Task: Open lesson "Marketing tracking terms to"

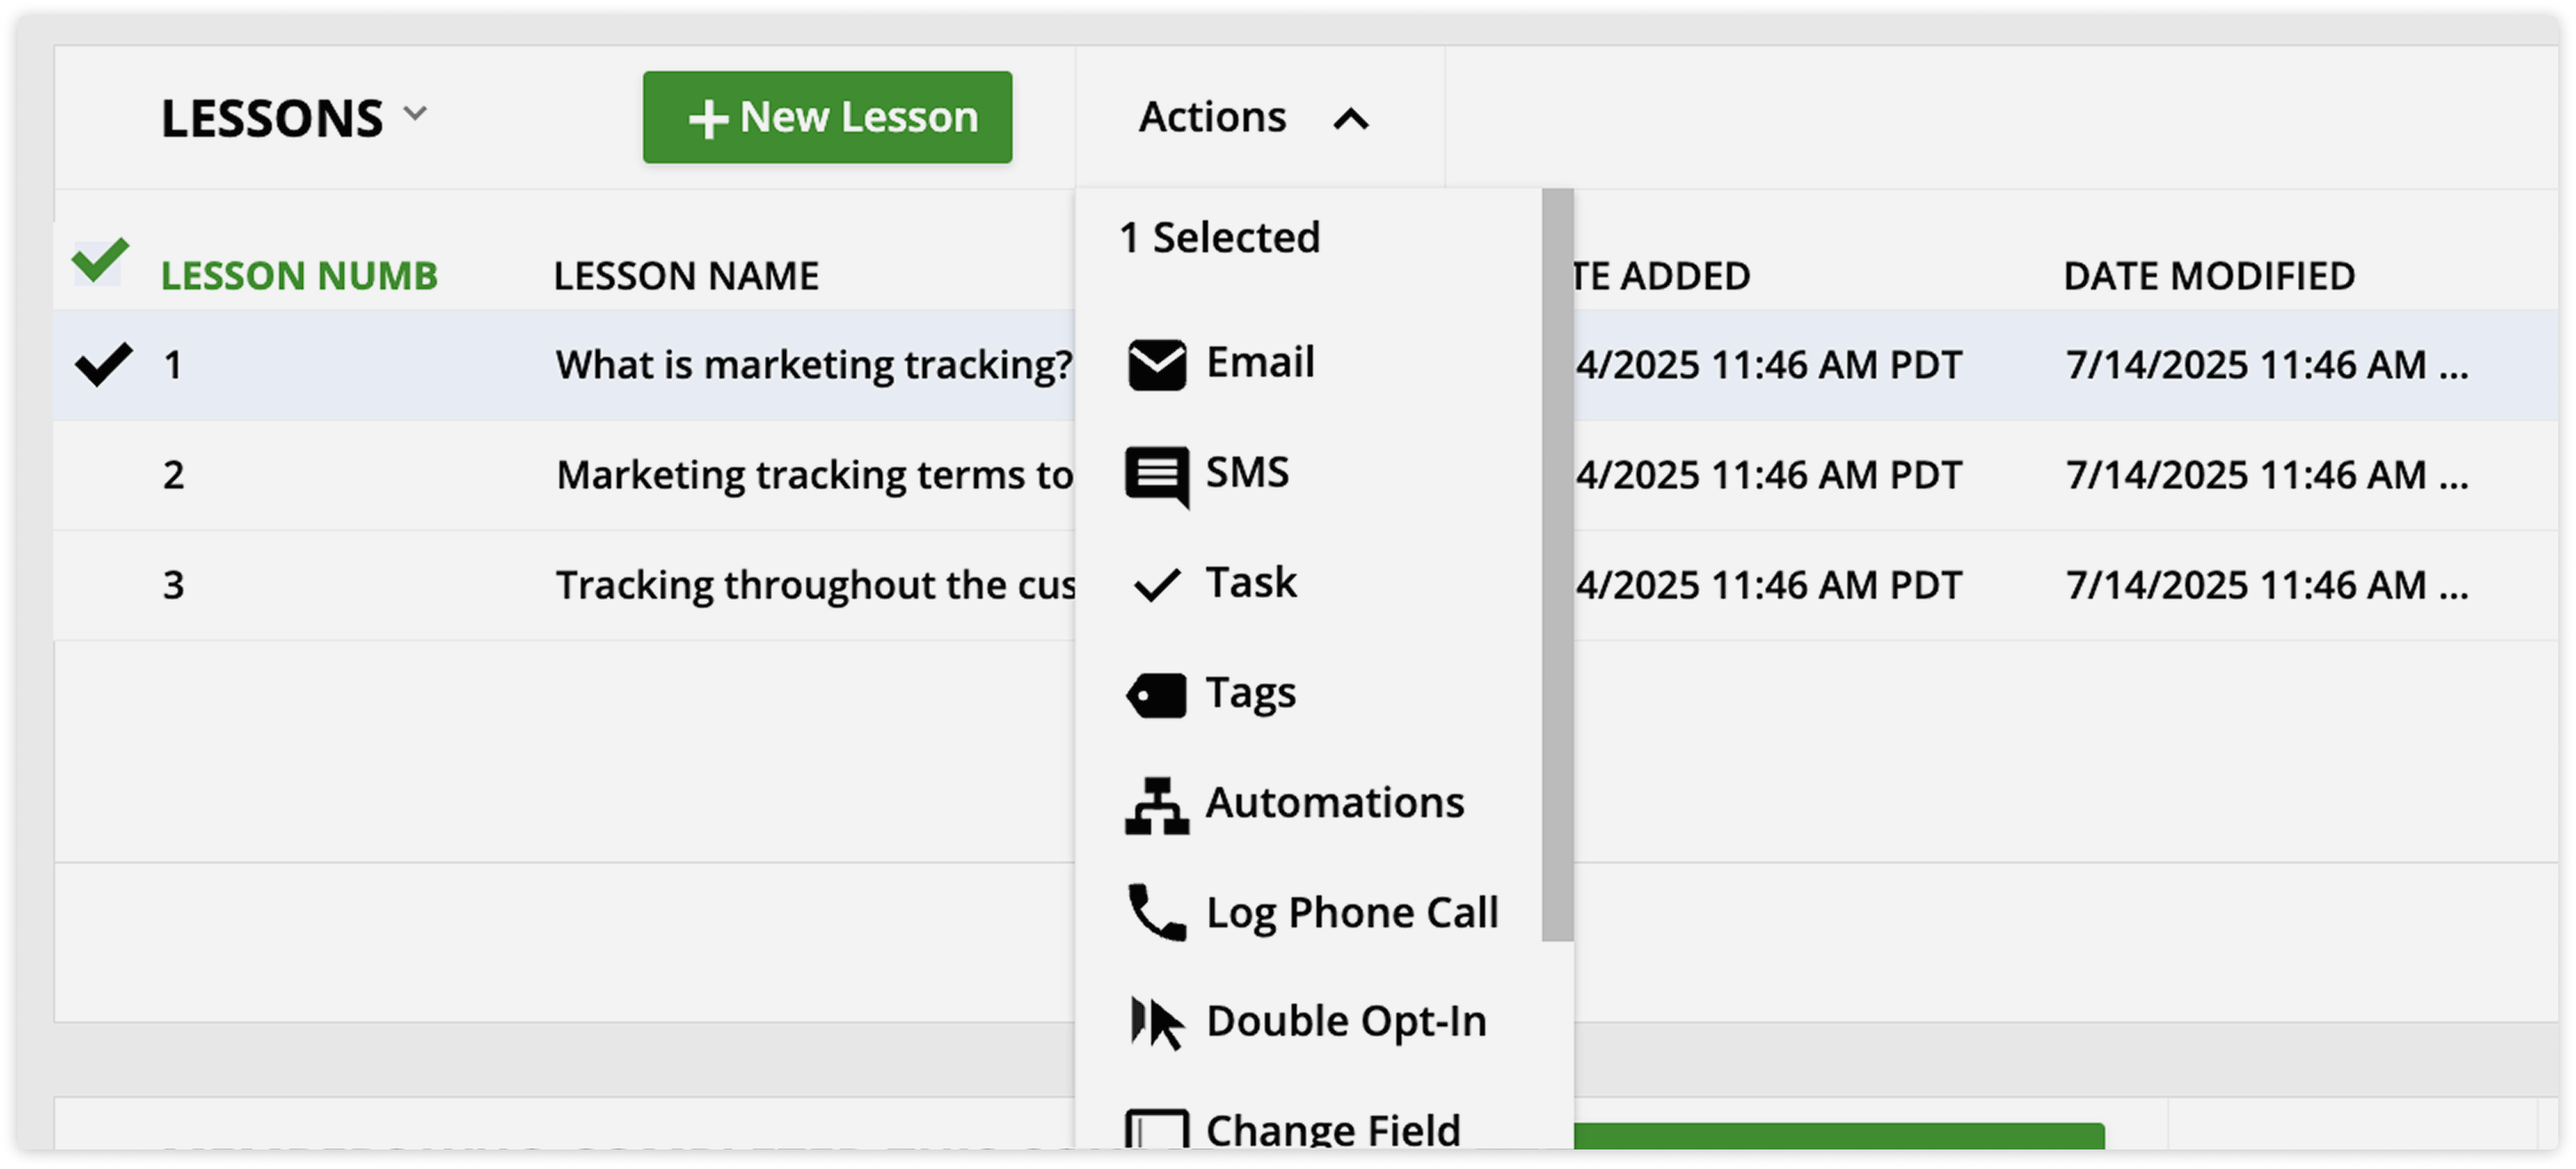Action: tap(815, 475)
